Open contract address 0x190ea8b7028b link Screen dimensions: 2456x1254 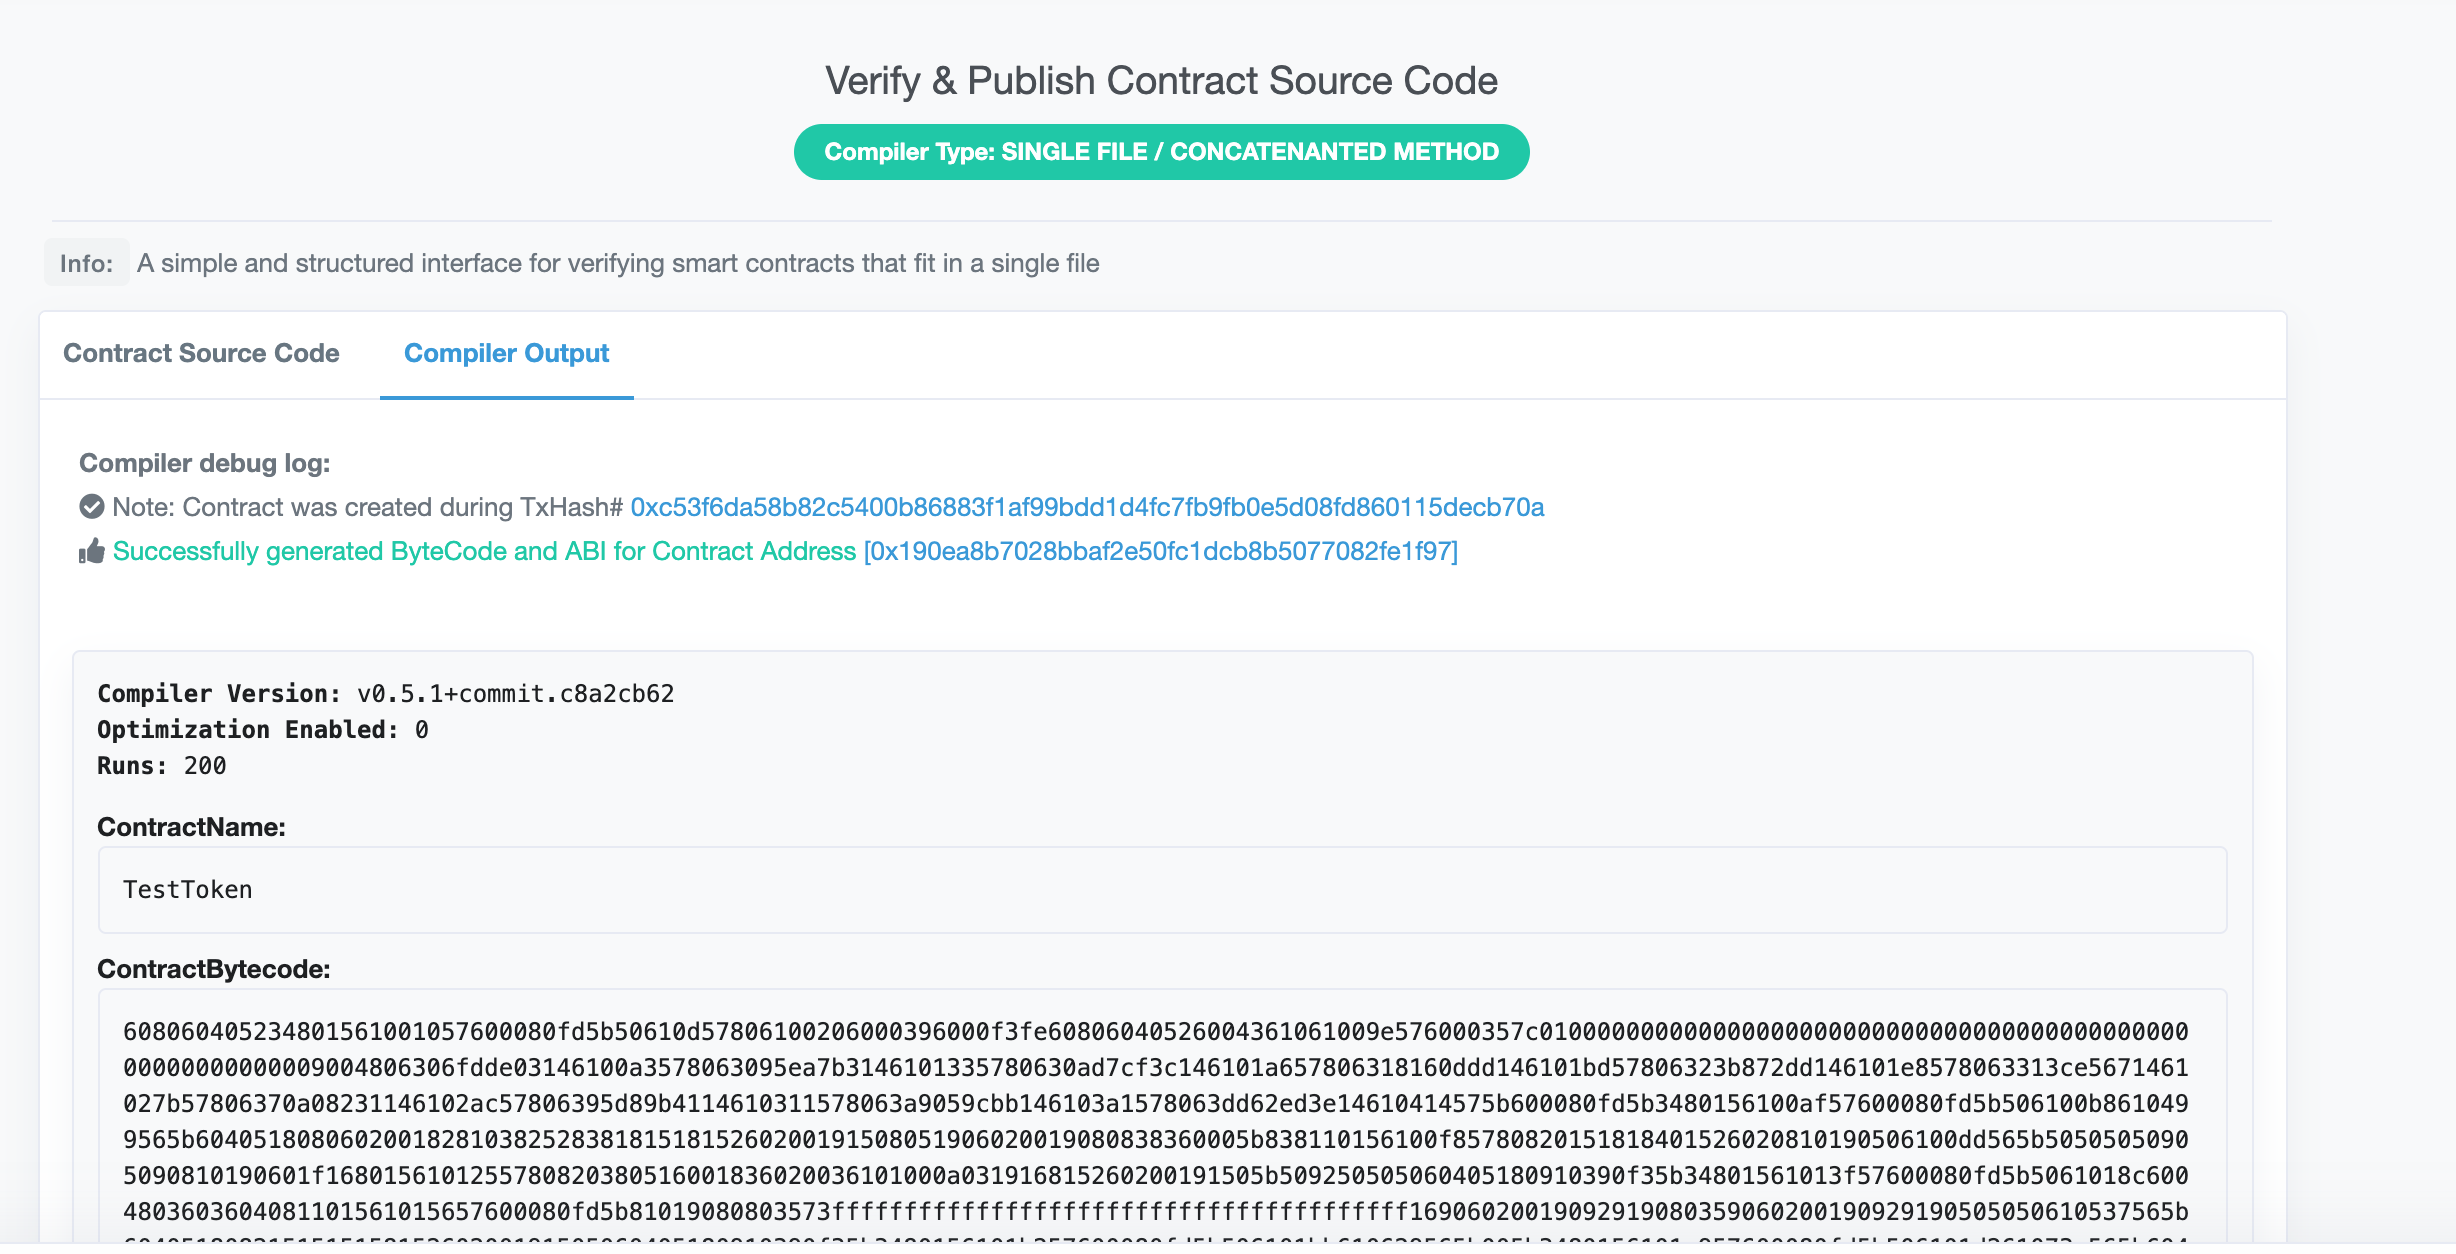click(x=1160, y=551)
